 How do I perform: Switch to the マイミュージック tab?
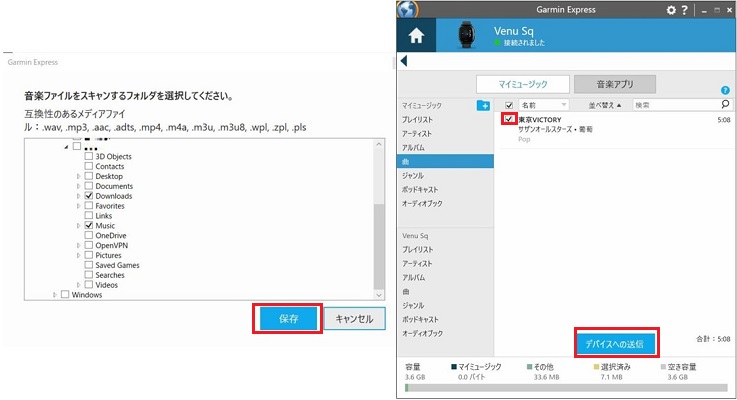coord(523,84)
